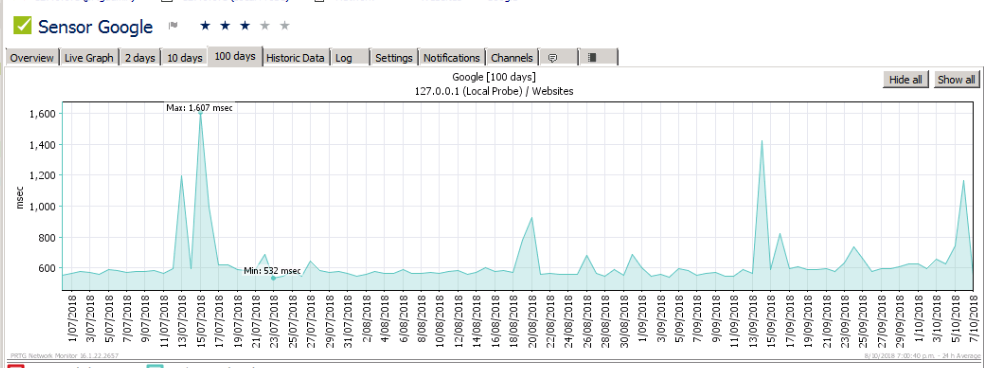Set sensor priority to three stars
This screenshot has height=368, width=984.
pyautogui.click(x=245, y=26)
